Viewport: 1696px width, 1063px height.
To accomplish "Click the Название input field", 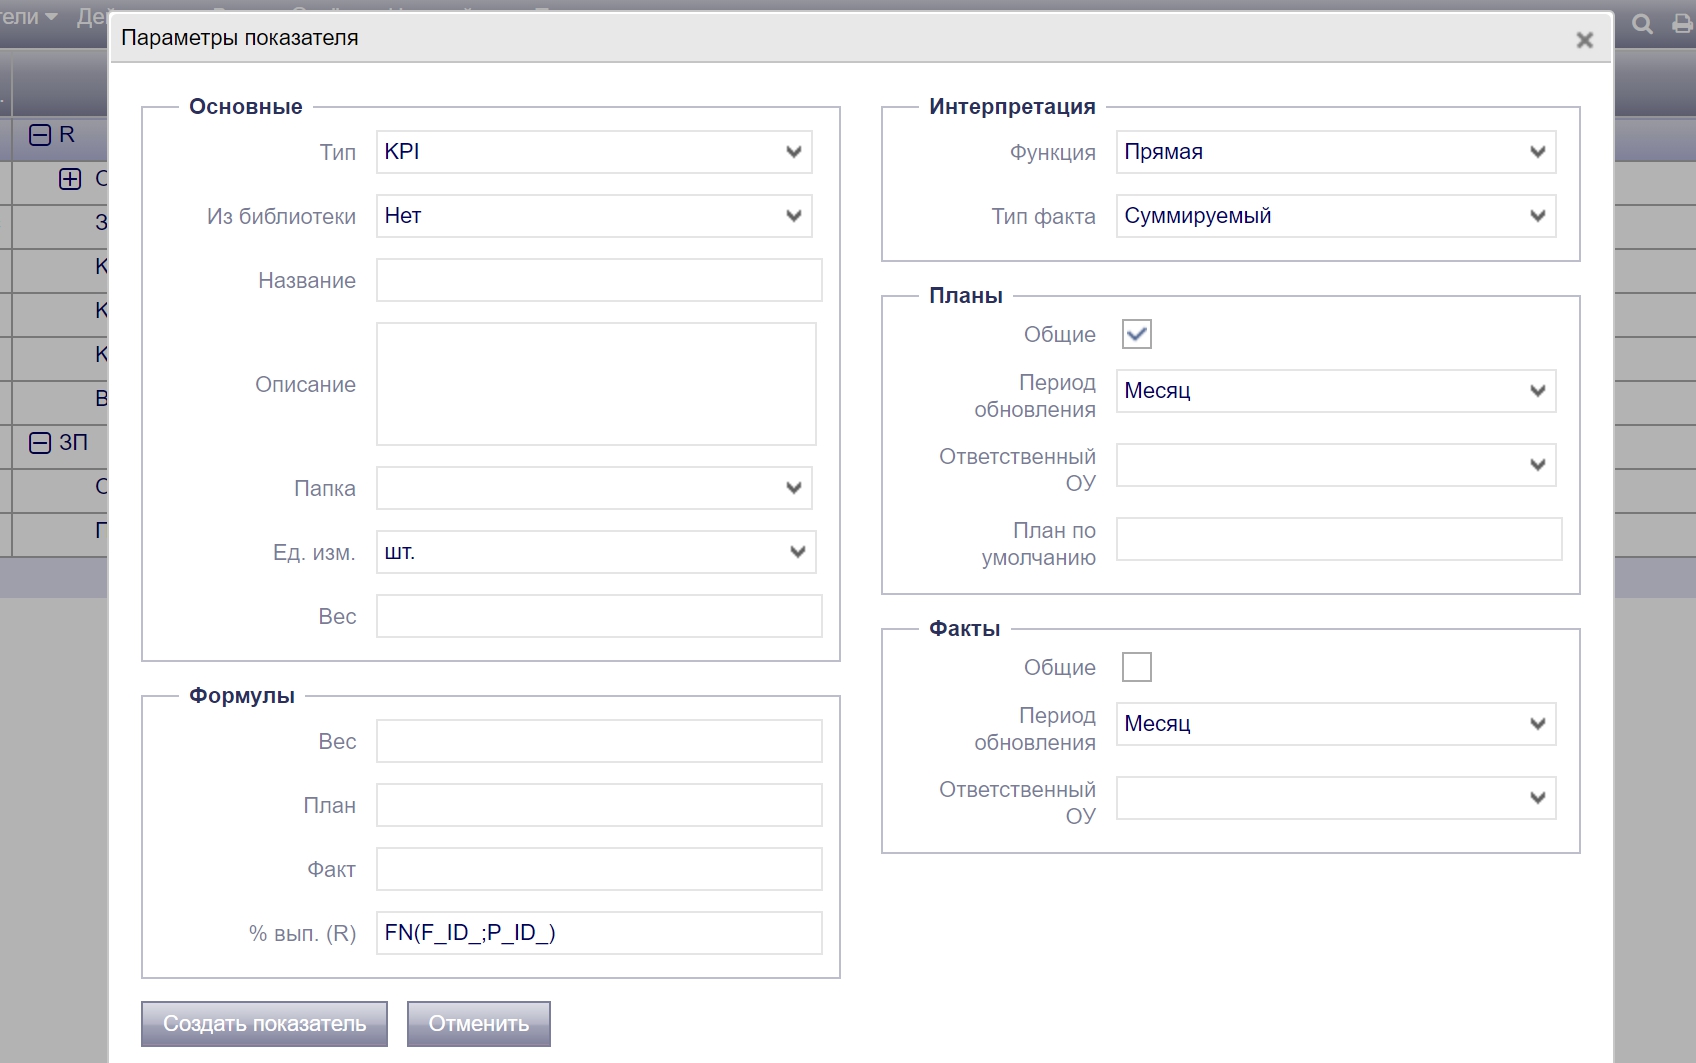I will click(x=599, y=280).
